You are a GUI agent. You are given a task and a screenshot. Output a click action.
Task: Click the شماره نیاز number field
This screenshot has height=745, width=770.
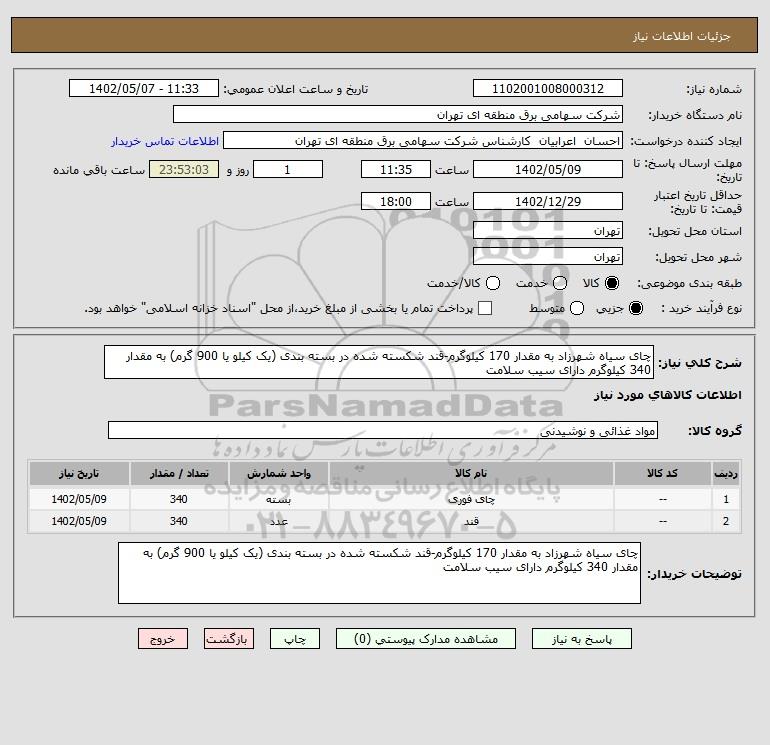point(548,88)
